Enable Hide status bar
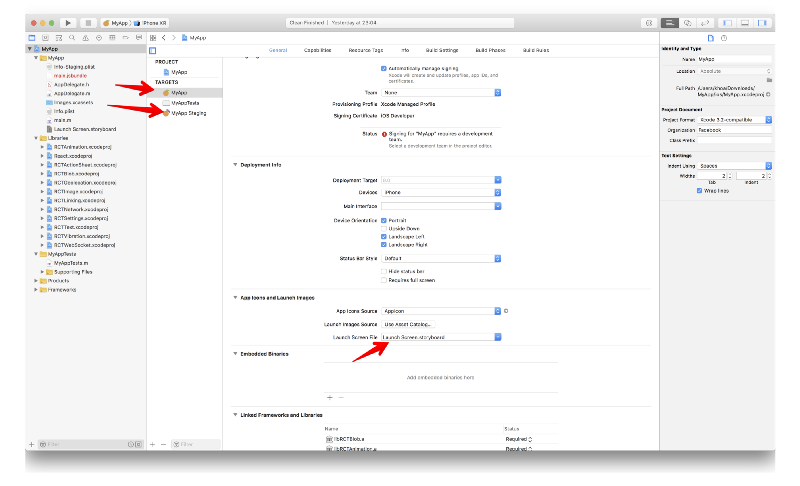This screenshot has width=800, height=486. [384, 272]
